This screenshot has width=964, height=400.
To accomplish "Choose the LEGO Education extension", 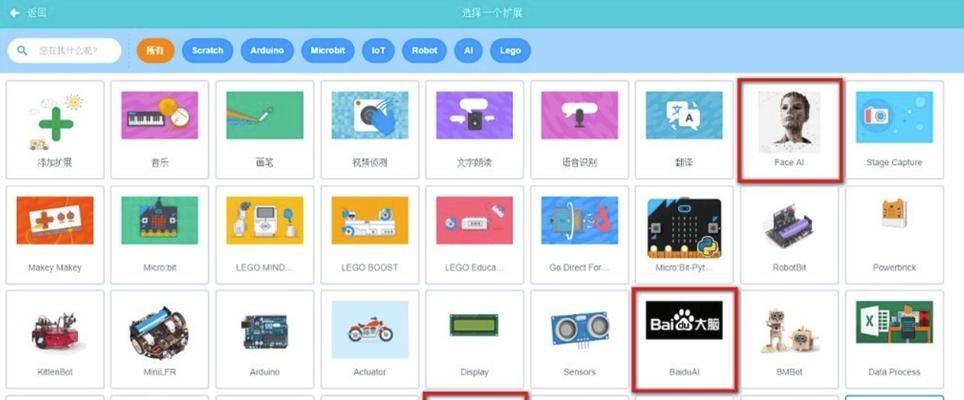I will coord(475,235).
